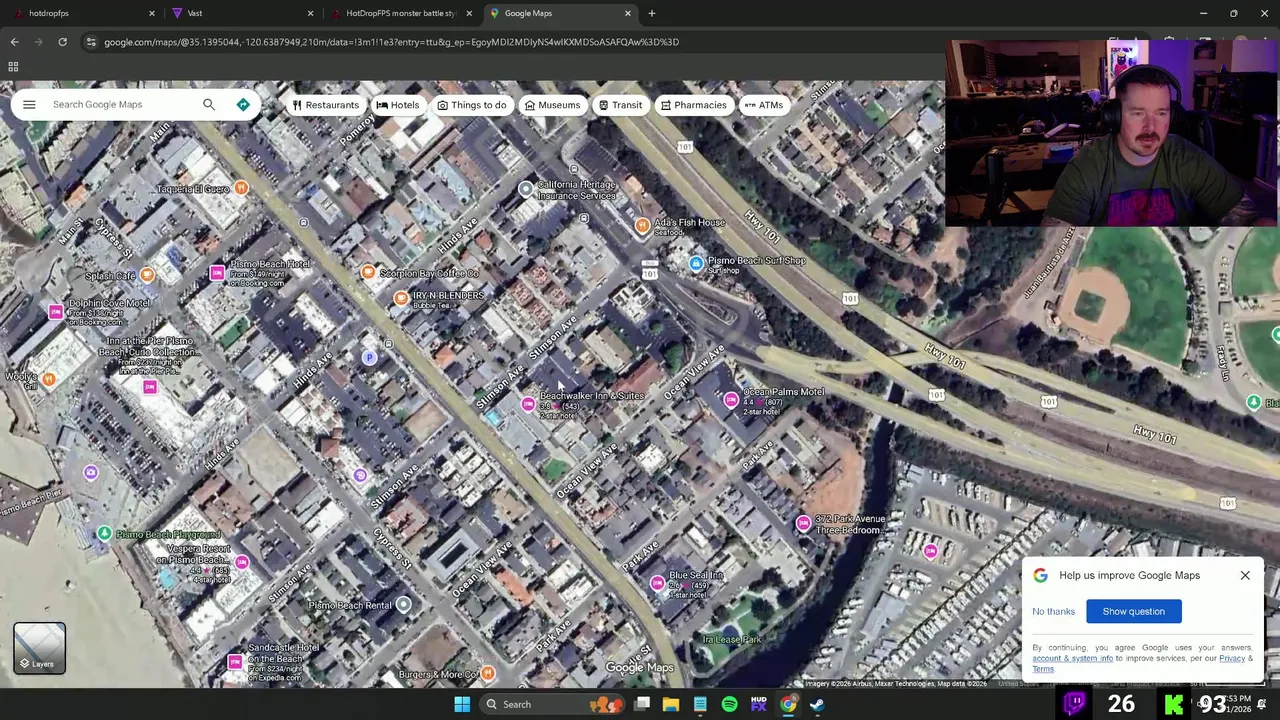Open the apps grid in bookmarks bar
The image size is (1280, 720).
pos(13,67)
